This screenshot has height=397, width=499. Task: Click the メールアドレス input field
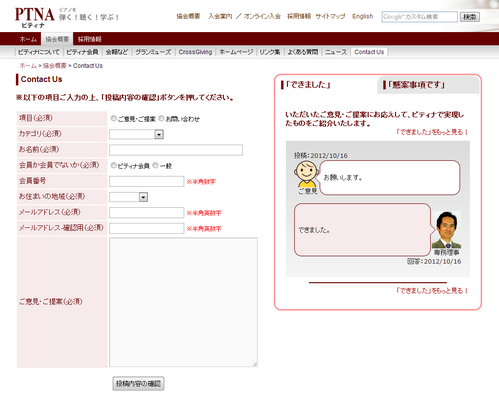tap(147, 212)
